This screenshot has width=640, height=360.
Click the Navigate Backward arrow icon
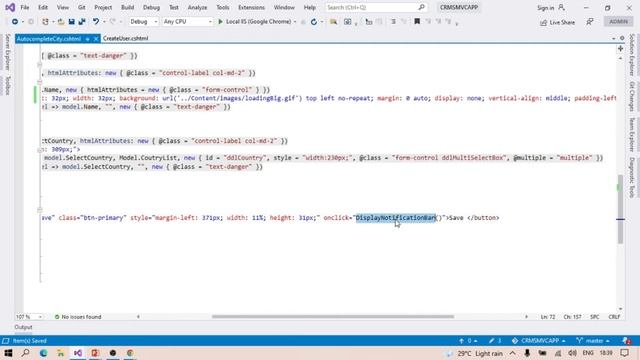(15, 22)
